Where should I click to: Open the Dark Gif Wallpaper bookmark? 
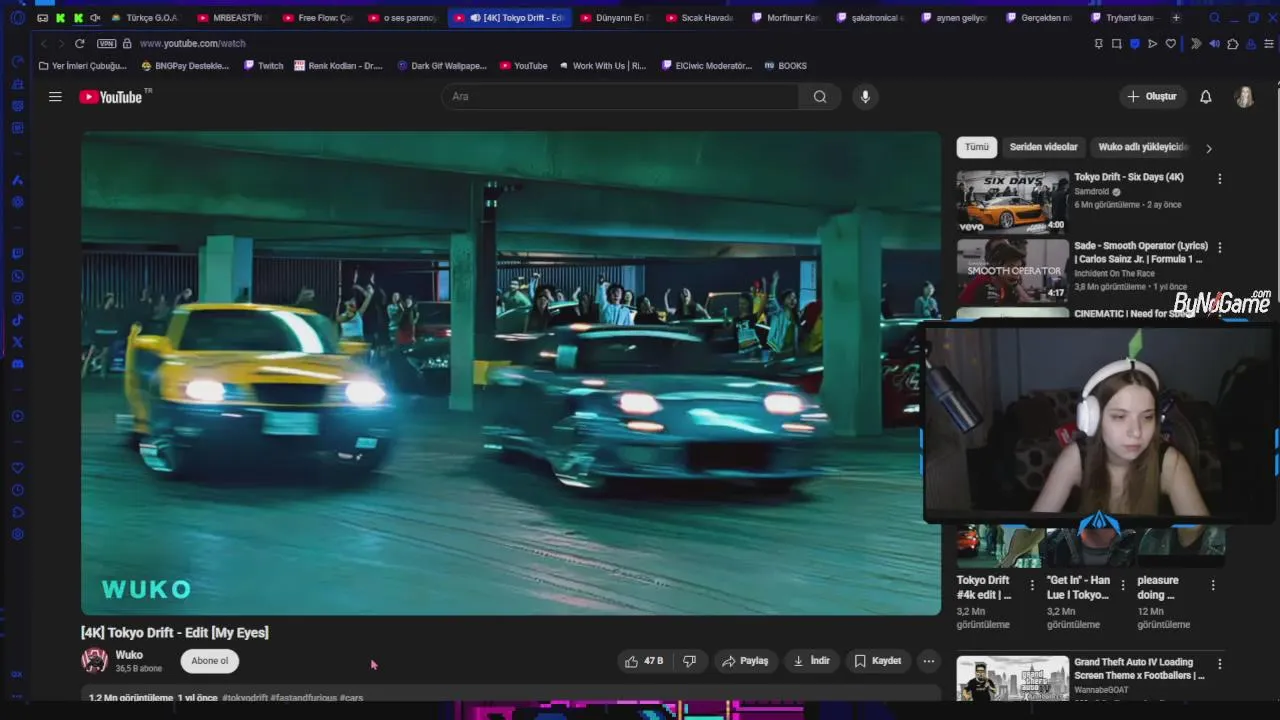click(442, 66)
